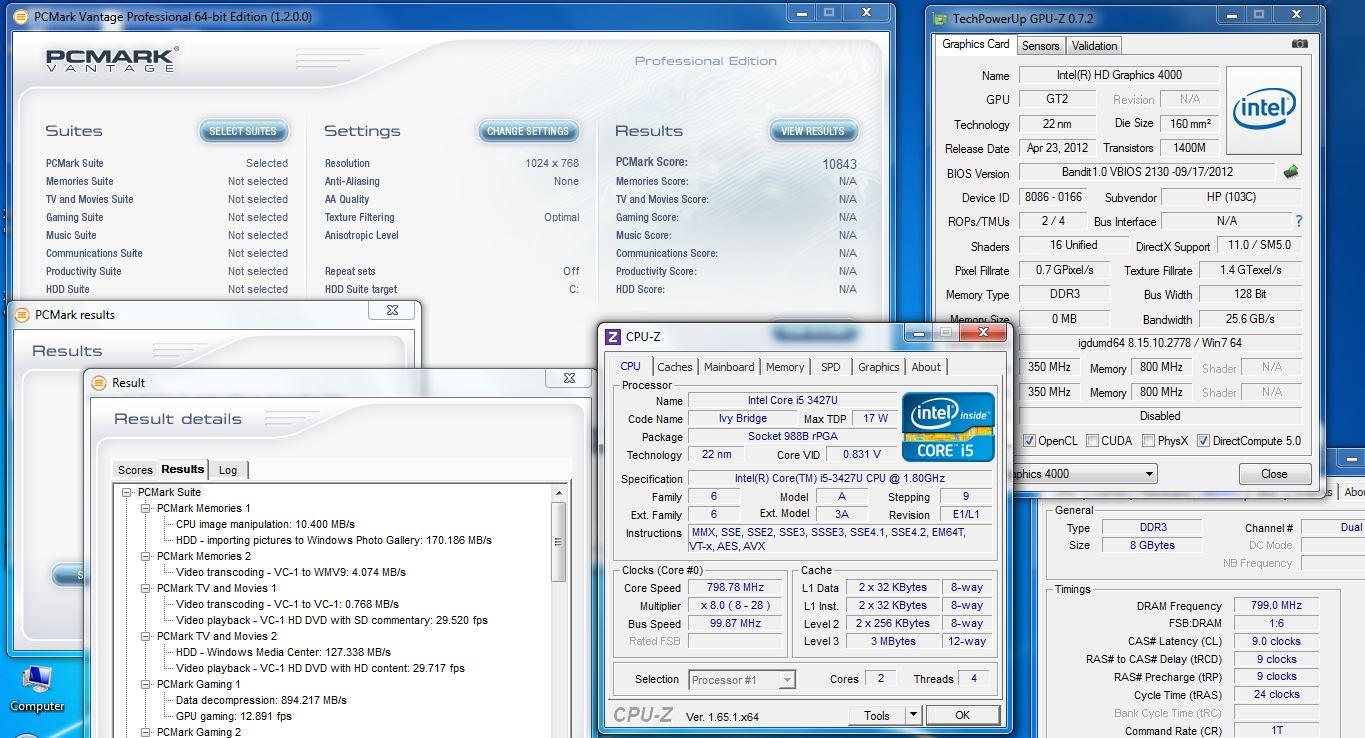The height and width of the screenshot is (738, 1365).
Task: Toggle the OpenCL checkbox in GPU-Z
Action: [1030, 441]
